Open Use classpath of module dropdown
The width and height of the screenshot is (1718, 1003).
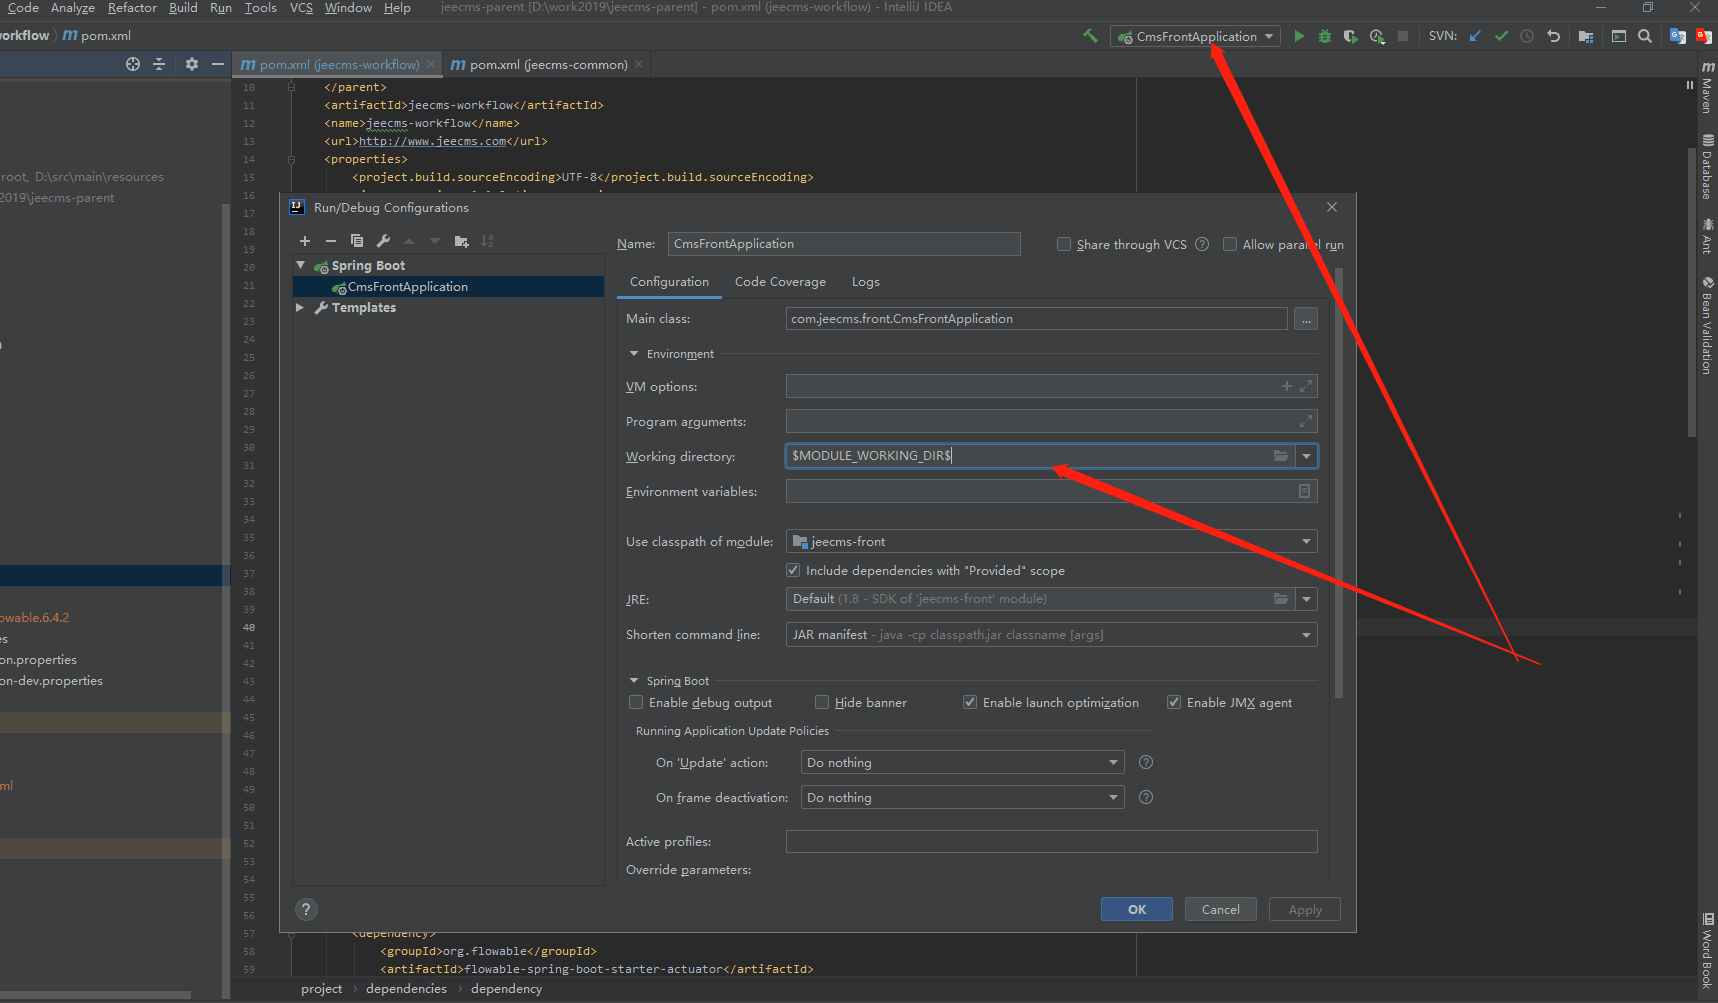point(1306,542)
